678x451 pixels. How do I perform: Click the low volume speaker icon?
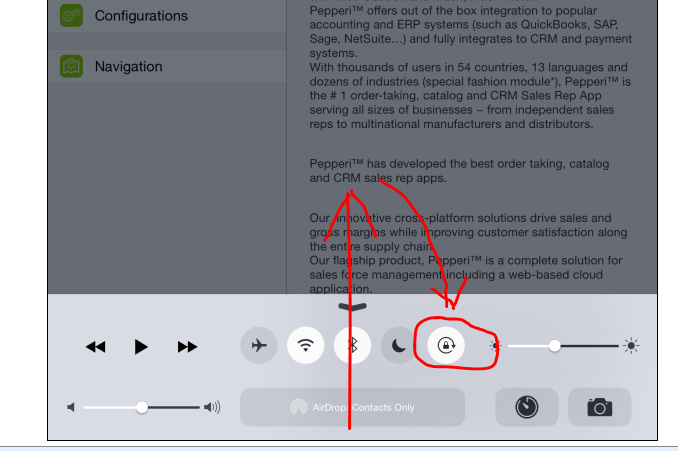[x=71, y=407]
